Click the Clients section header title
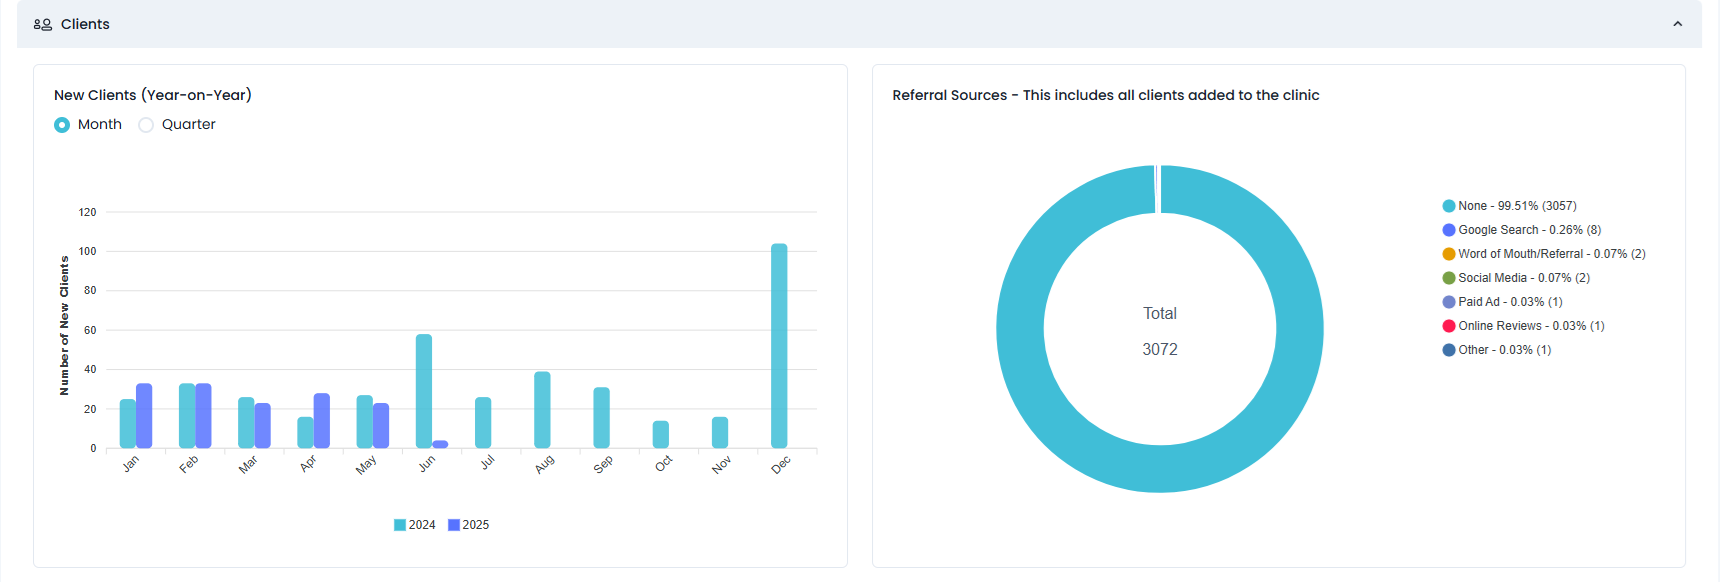Screen dimensions: 1720x582 (x=85, y=24)
